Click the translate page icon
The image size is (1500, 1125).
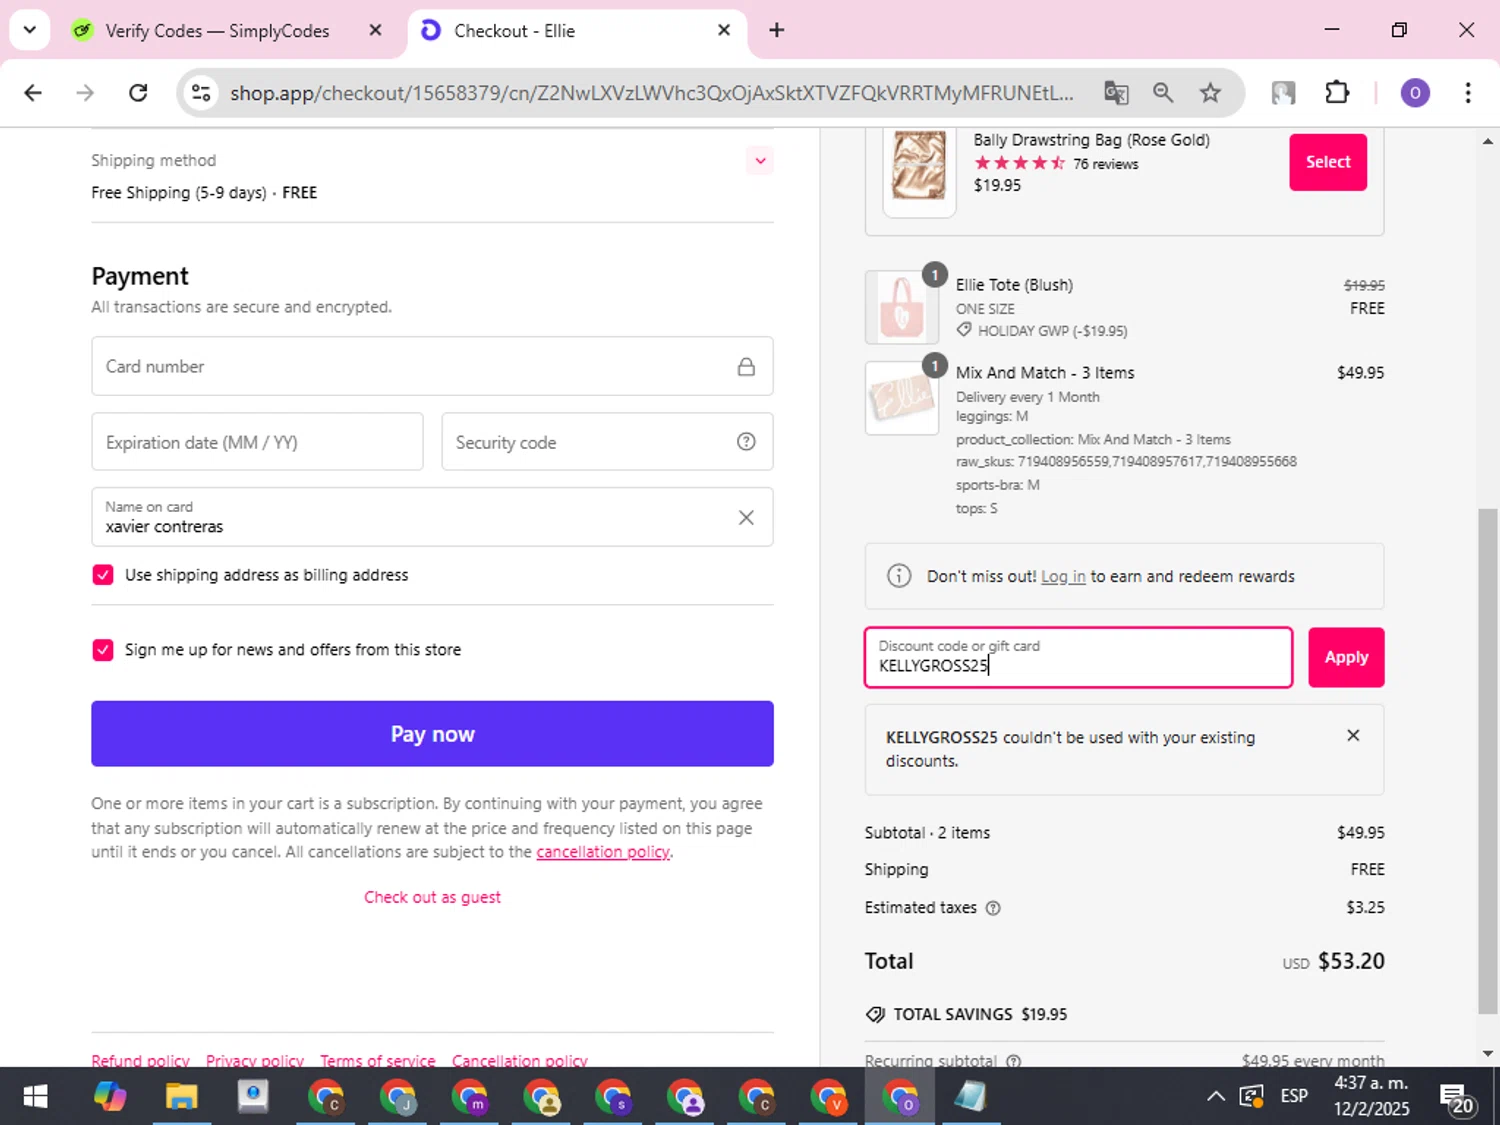pos(1116,93)
